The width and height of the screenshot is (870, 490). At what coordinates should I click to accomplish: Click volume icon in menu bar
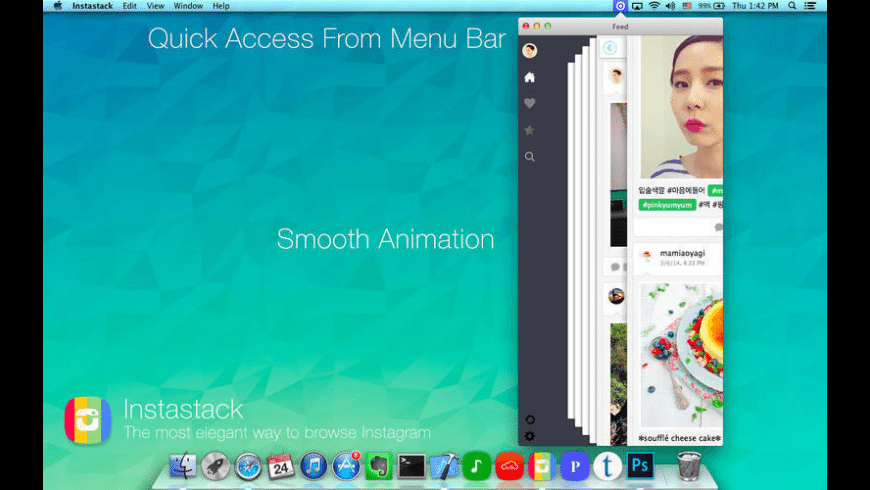point(670,6)
